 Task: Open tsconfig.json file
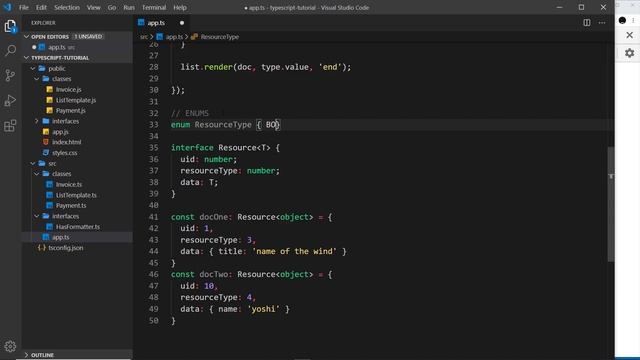(x=66, y=248)
